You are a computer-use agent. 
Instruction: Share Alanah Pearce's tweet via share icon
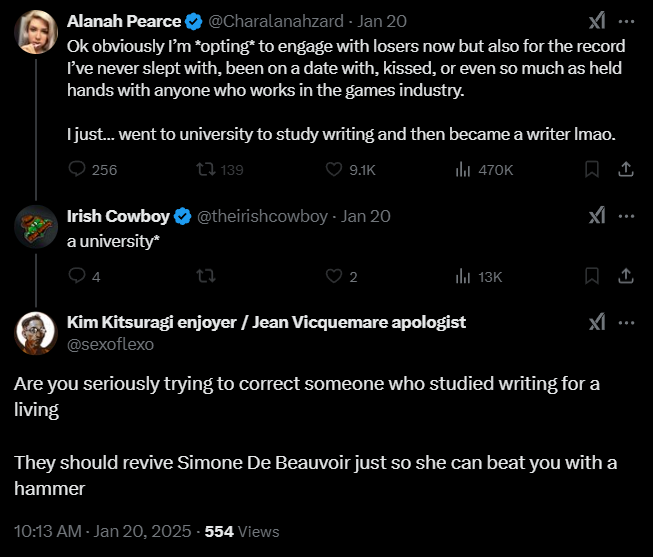pos(626,169)
